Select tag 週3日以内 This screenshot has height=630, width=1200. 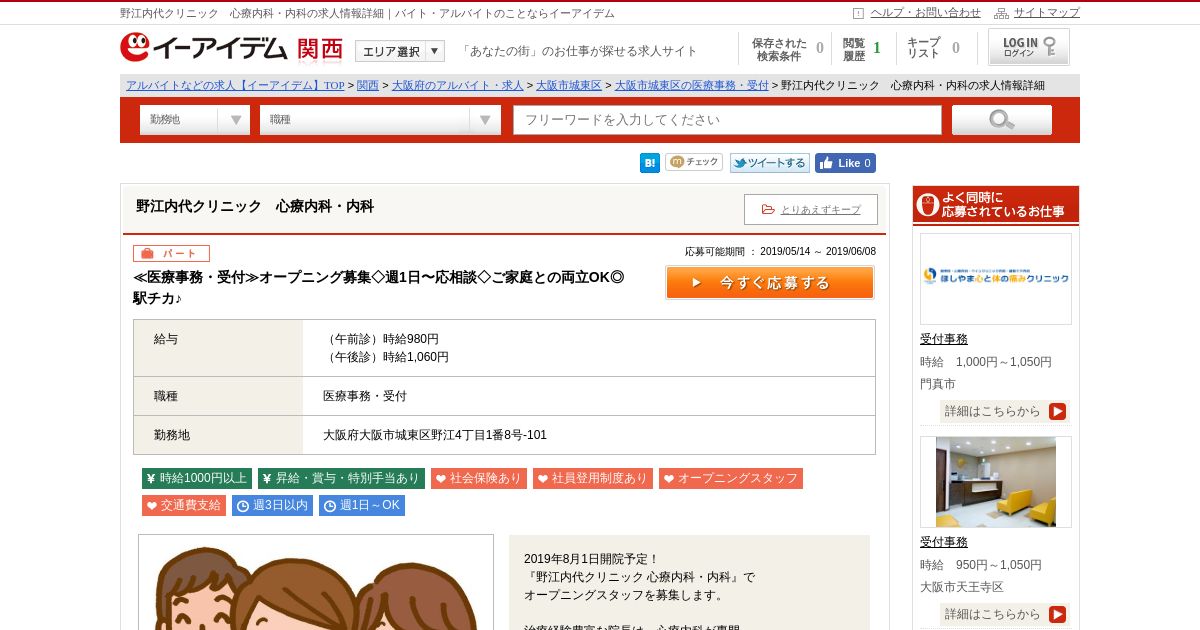click(272, 505)
